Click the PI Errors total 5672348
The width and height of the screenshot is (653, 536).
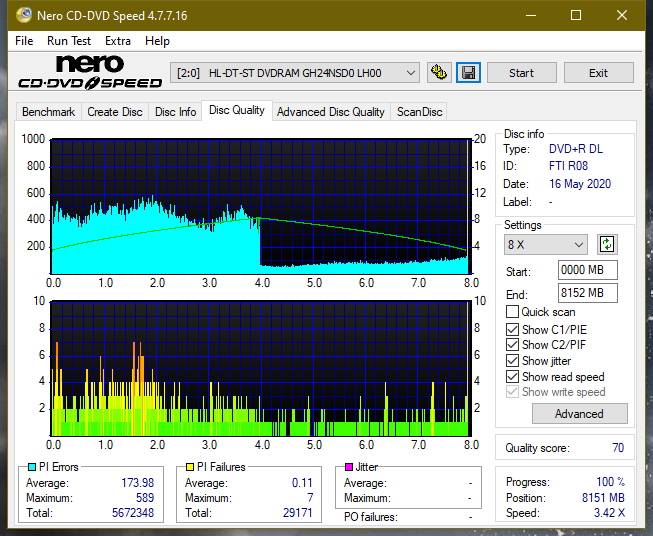click(x=133, y=513)
